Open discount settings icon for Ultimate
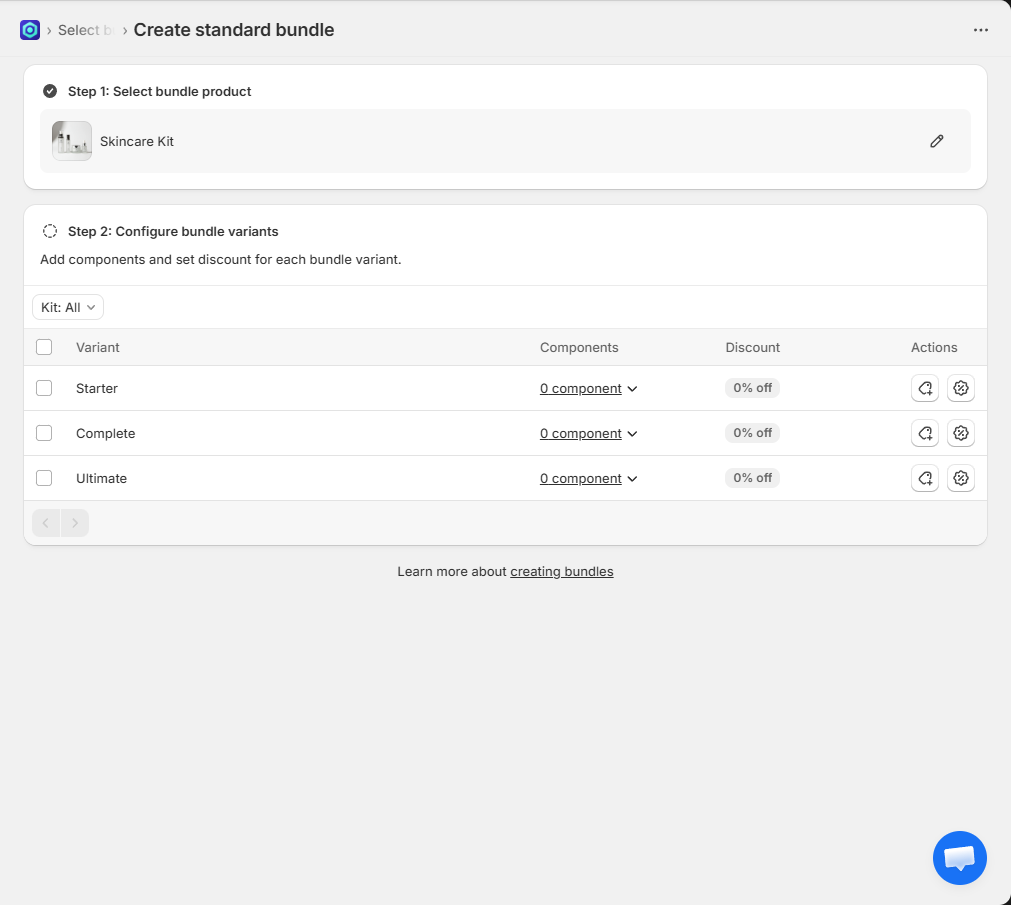This screenshot has width=1011, height=905. (x=961, y=478)
